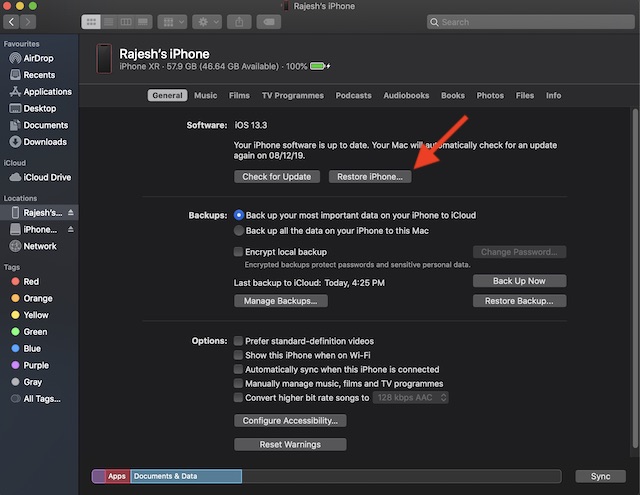Switch to the General tab

[x=167, y=95]
